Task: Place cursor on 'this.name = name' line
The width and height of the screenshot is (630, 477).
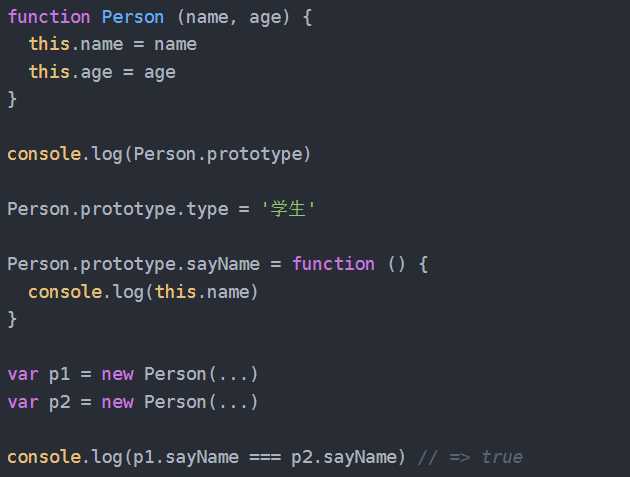Action: click(112, 44)
